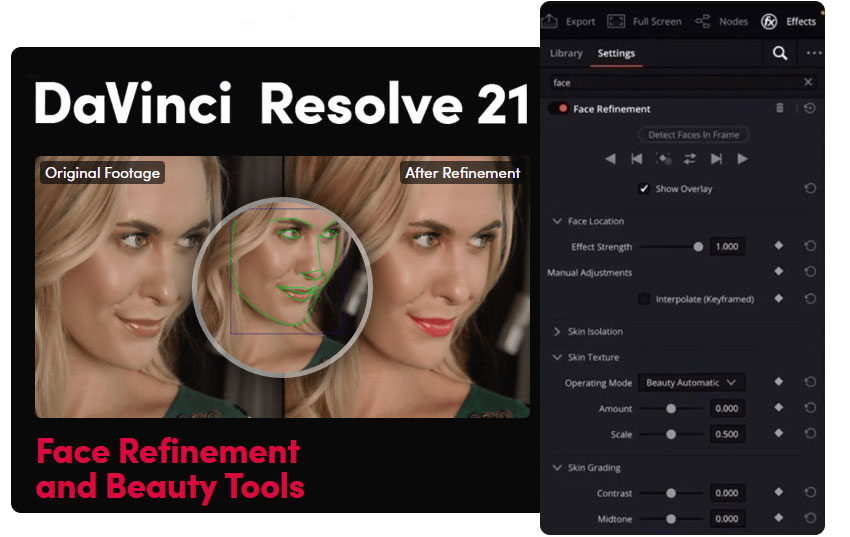Add keyframe for Effect Strength

coord(778,245)
